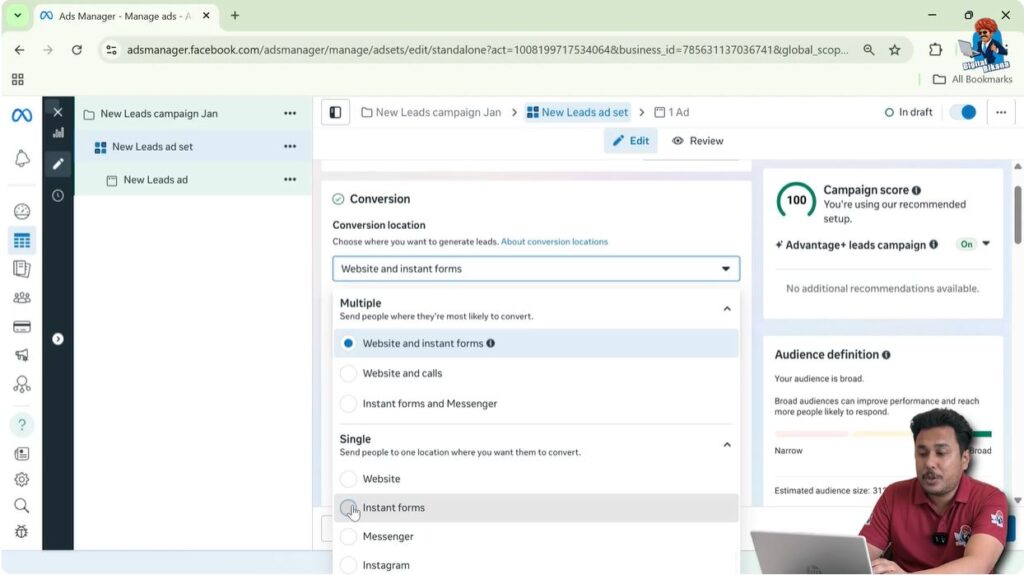Select the Ads Manager browser tab

123,16
